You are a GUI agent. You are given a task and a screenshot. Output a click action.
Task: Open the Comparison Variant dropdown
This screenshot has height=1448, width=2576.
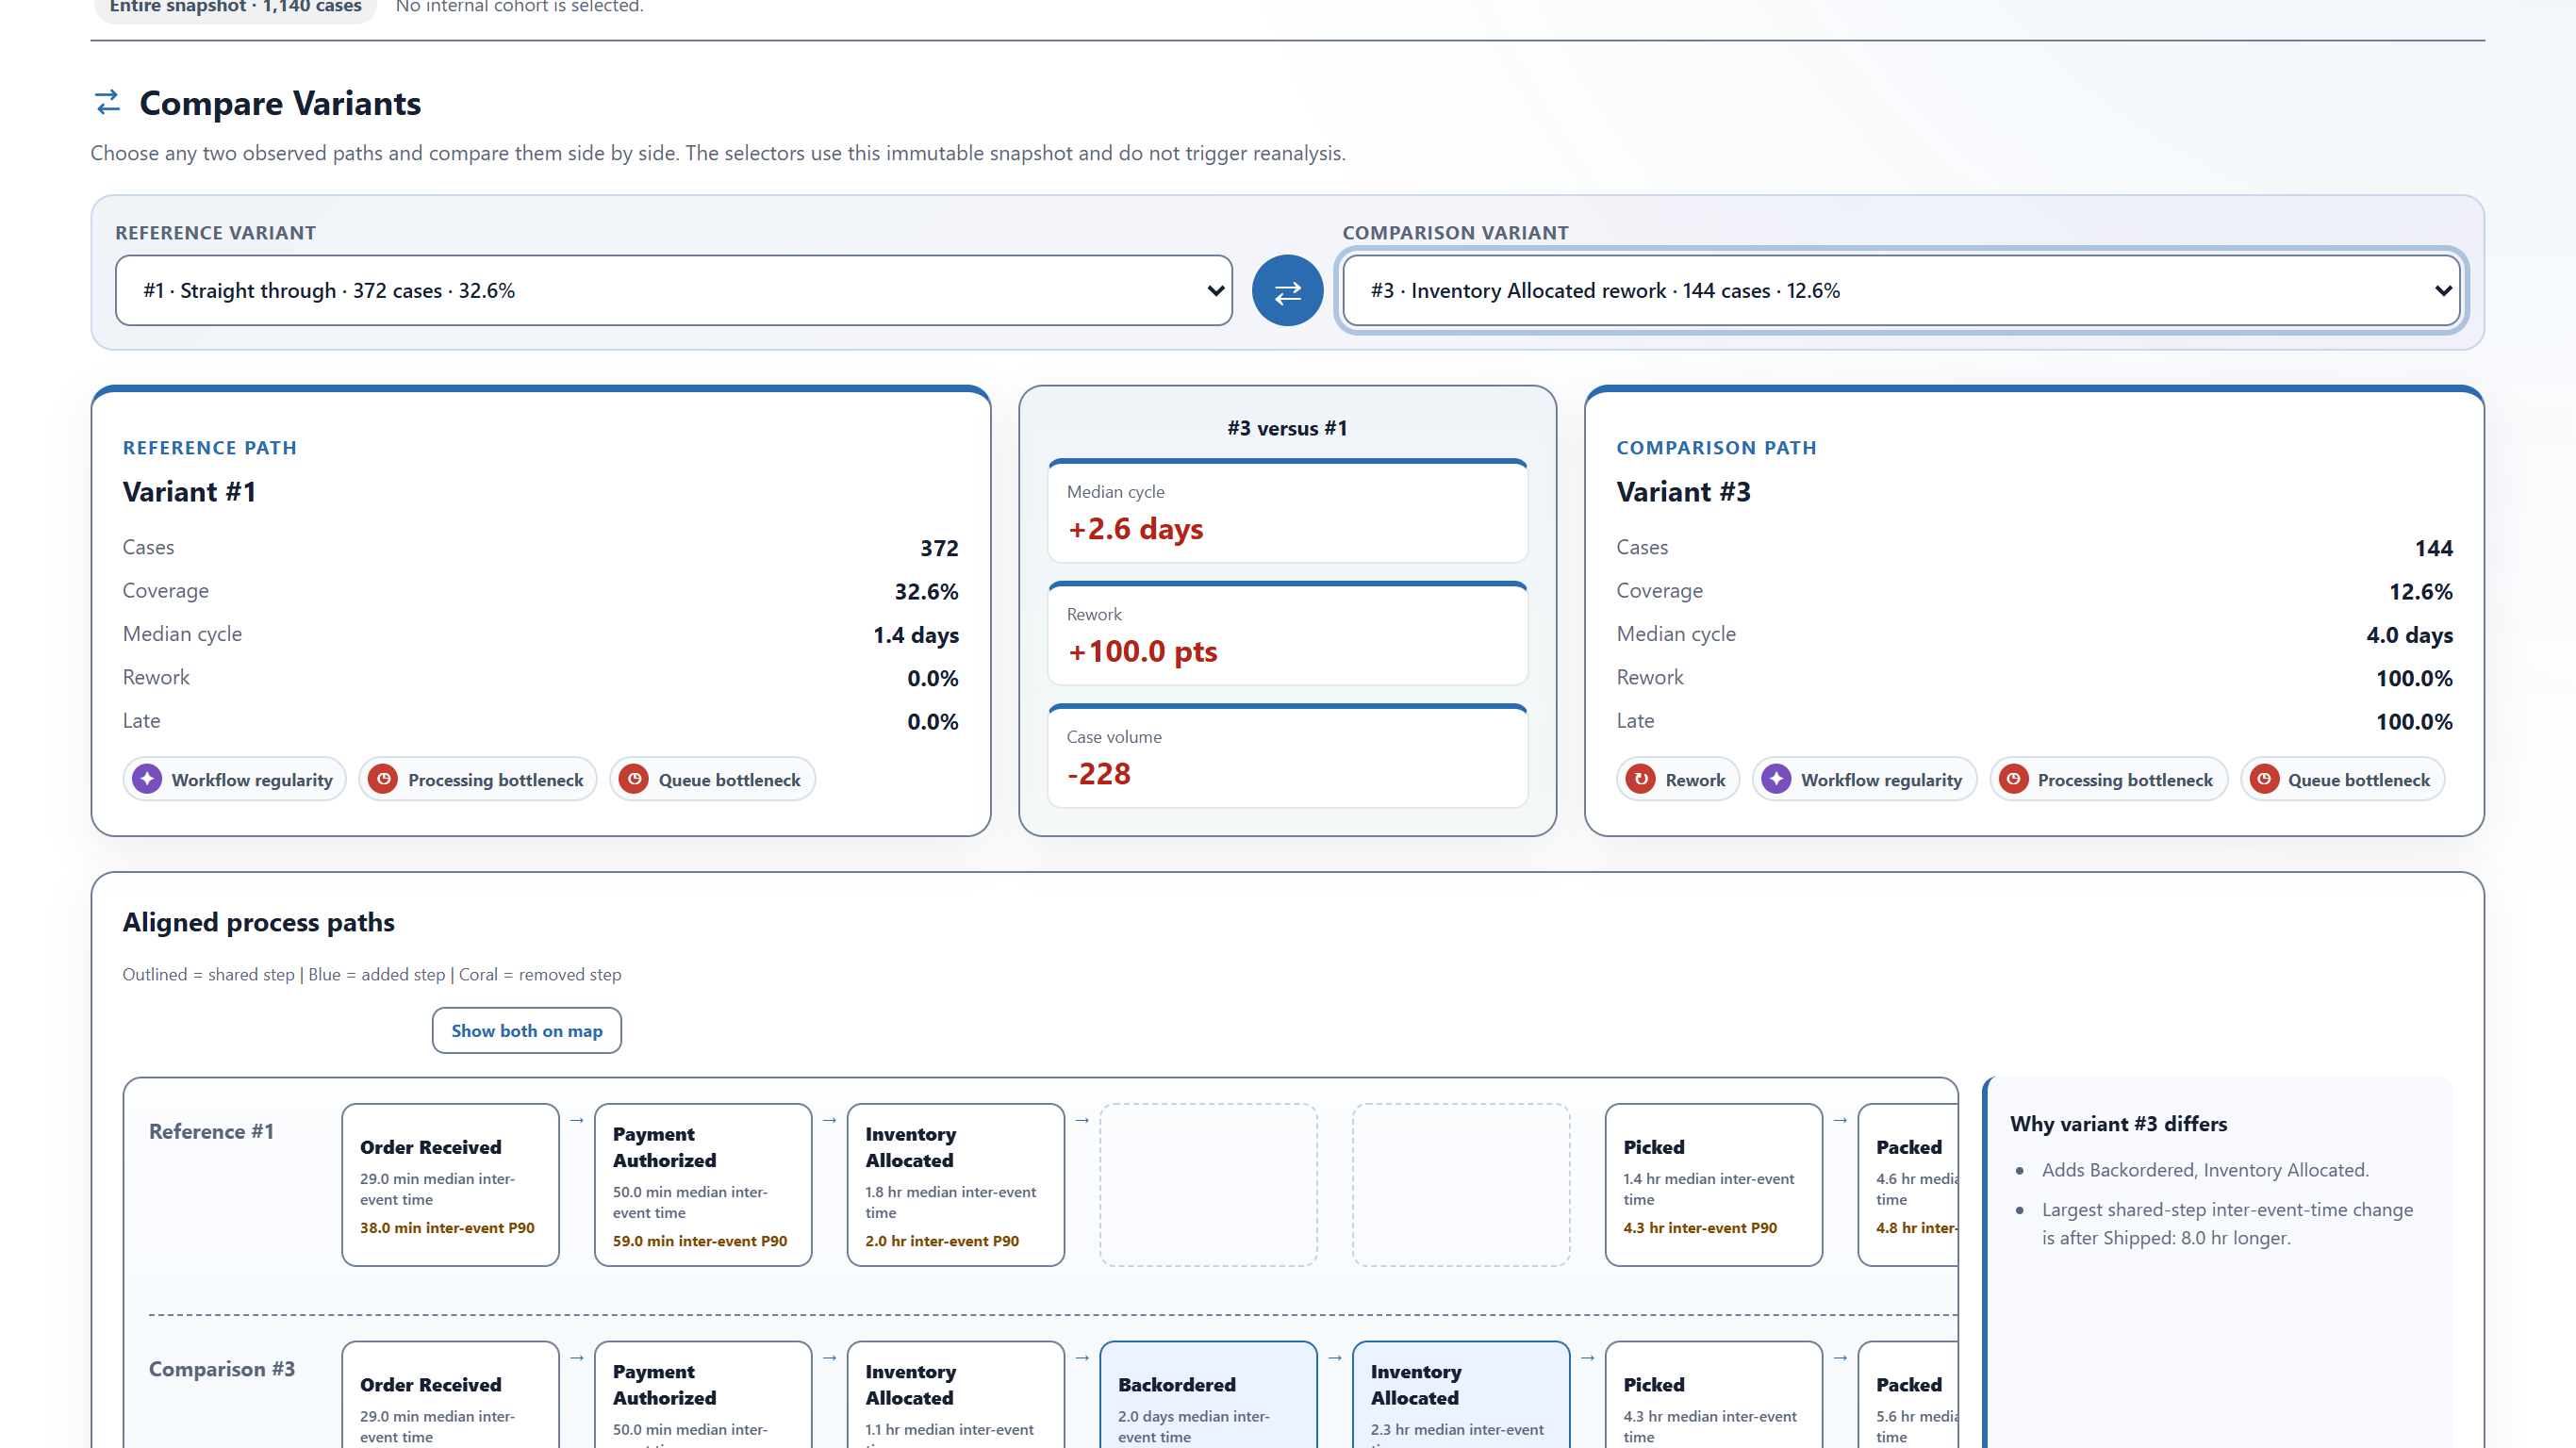pyautogui.click(x=1901, y=290)
